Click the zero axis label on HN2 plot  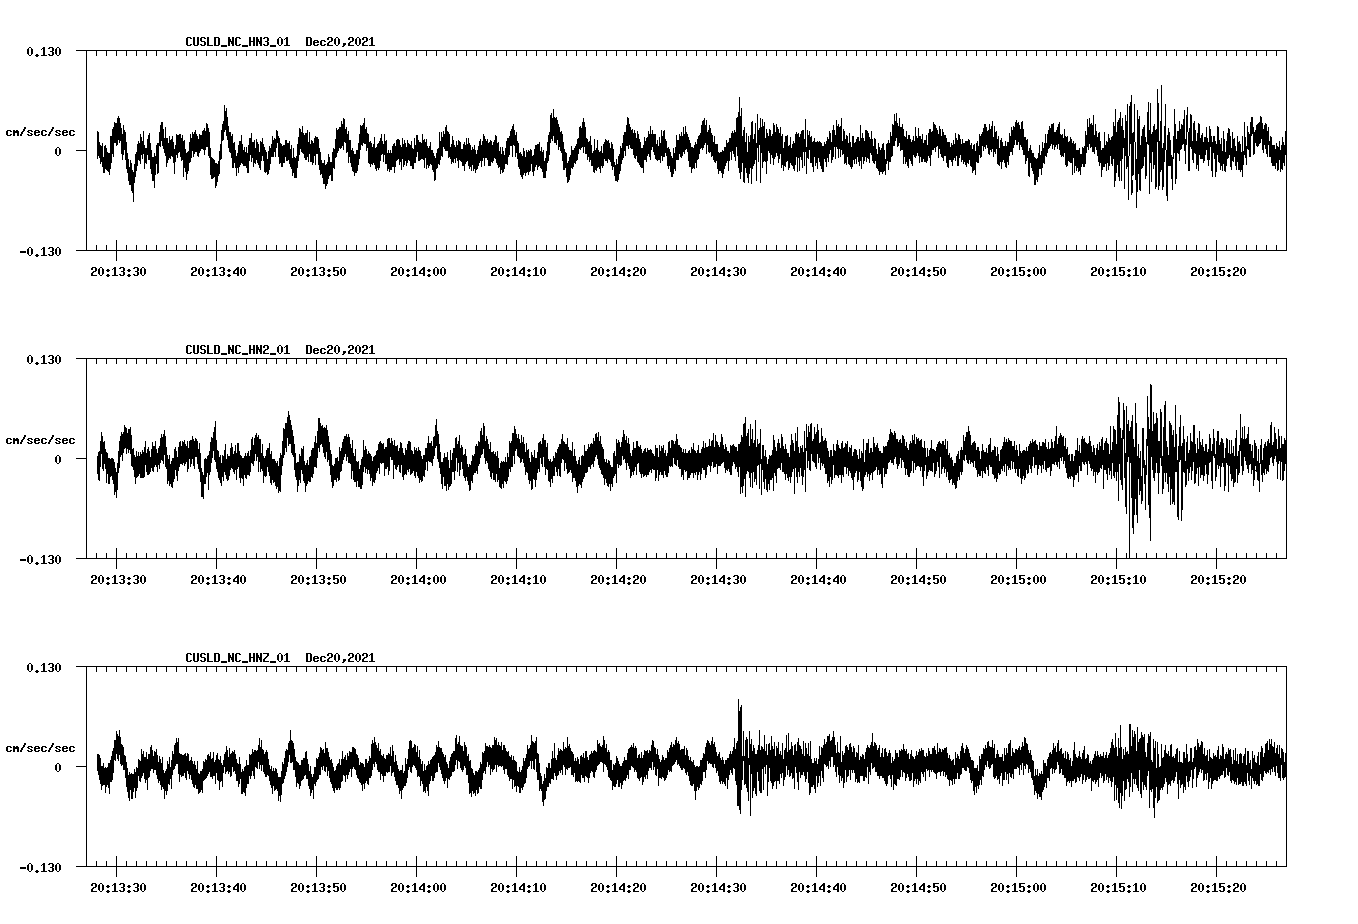coord(58,459)
